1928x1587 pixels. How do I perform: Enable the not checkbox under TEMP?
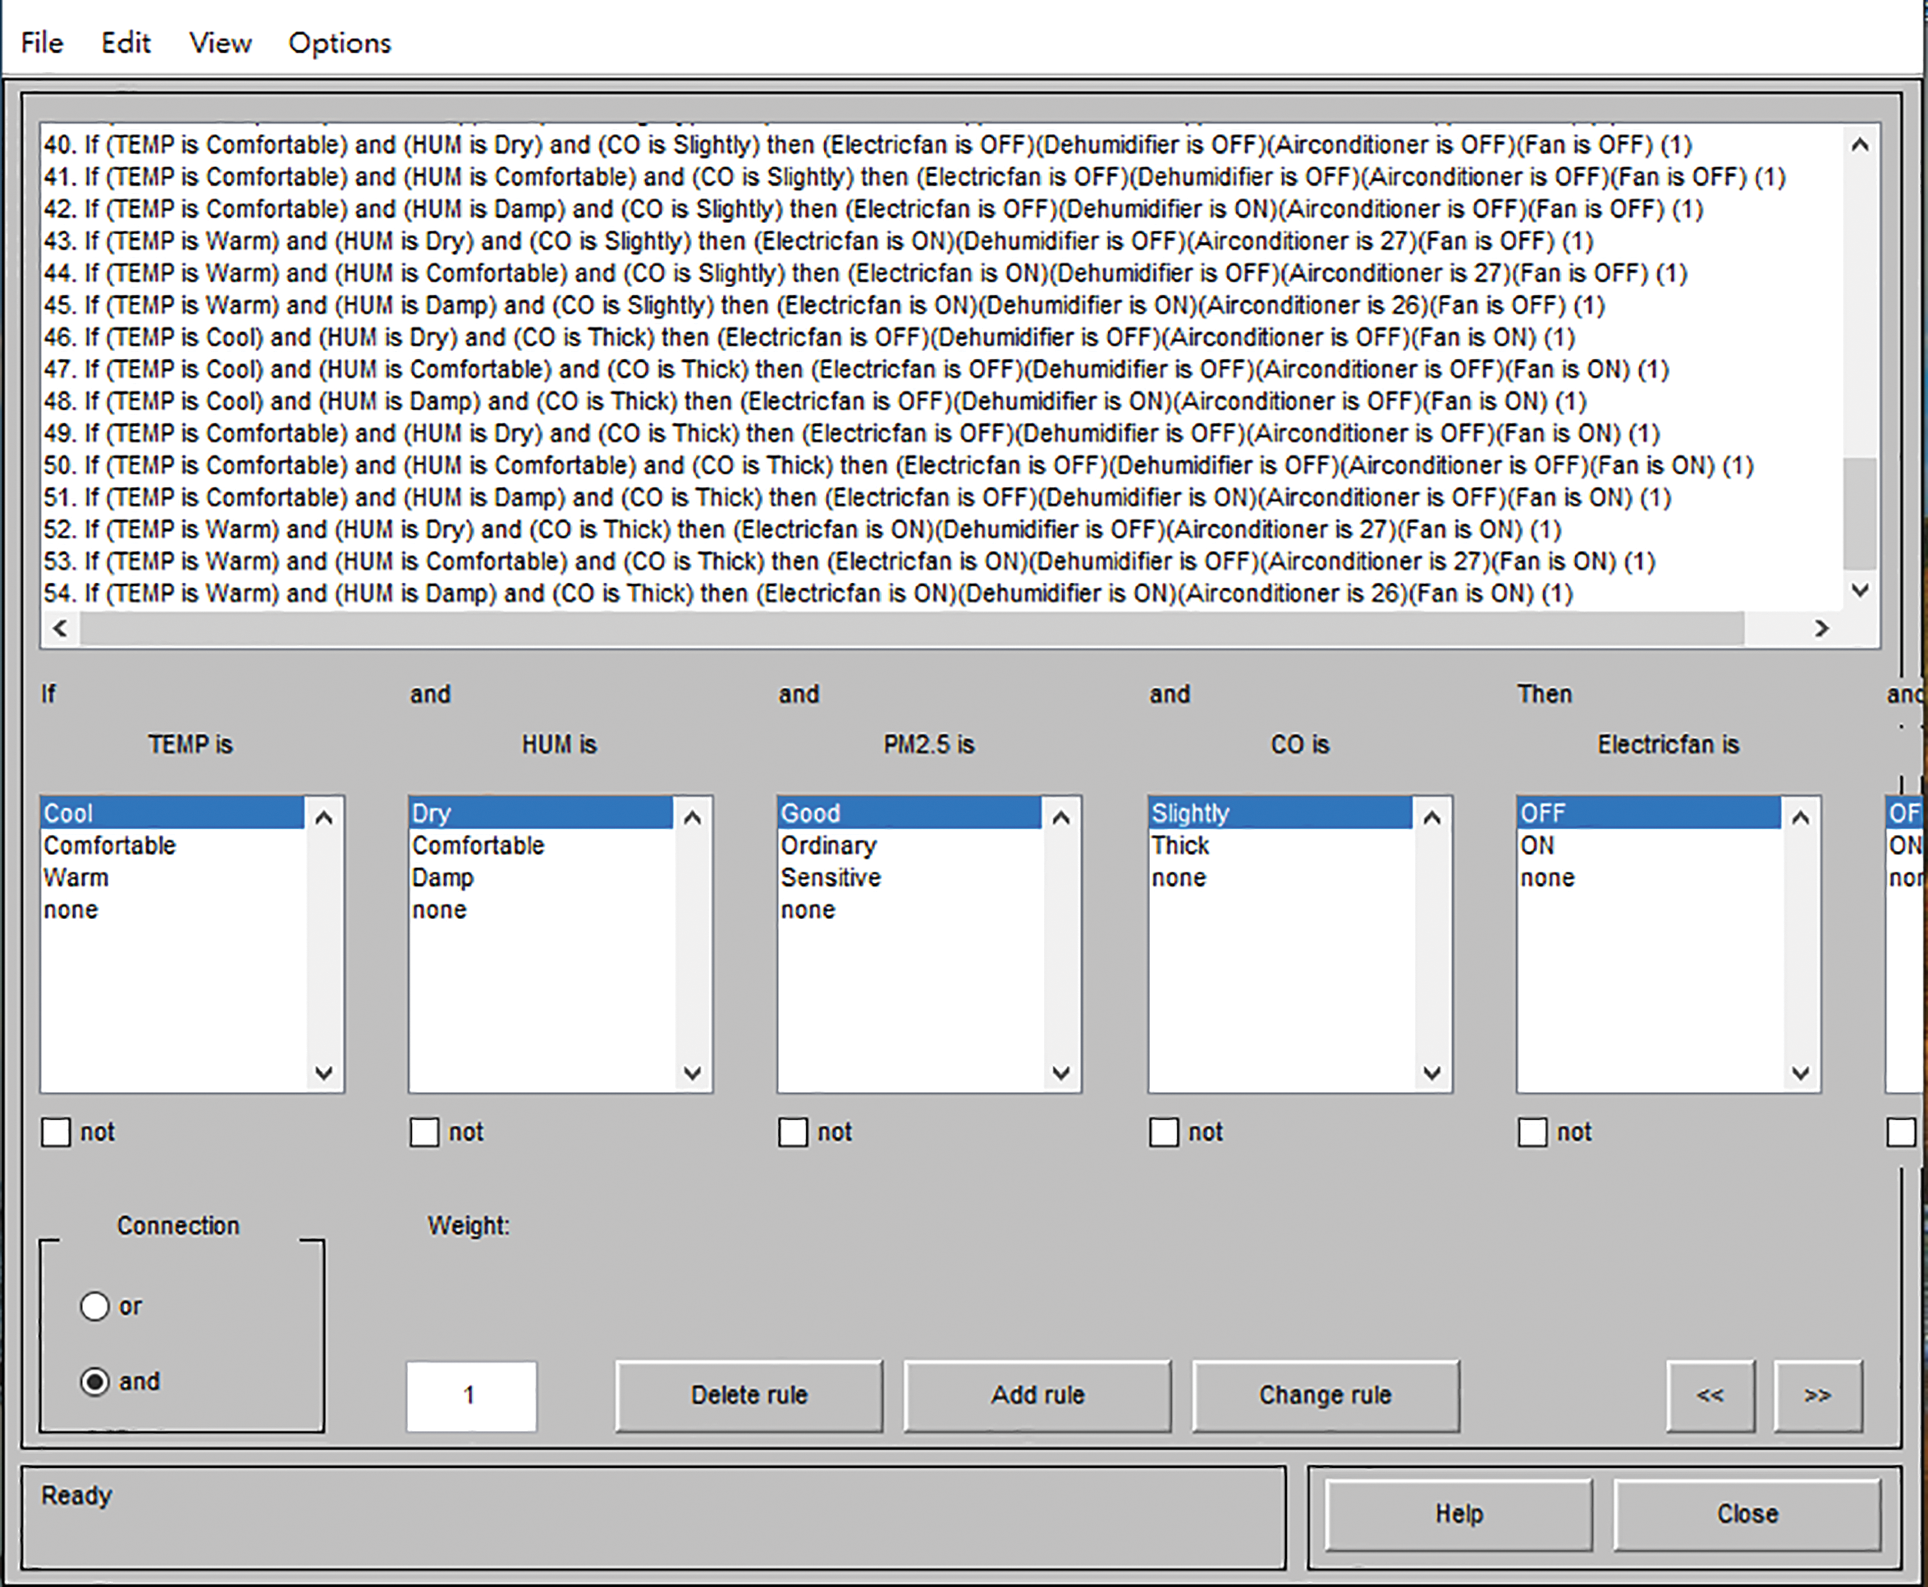(x=56, y=1132)
